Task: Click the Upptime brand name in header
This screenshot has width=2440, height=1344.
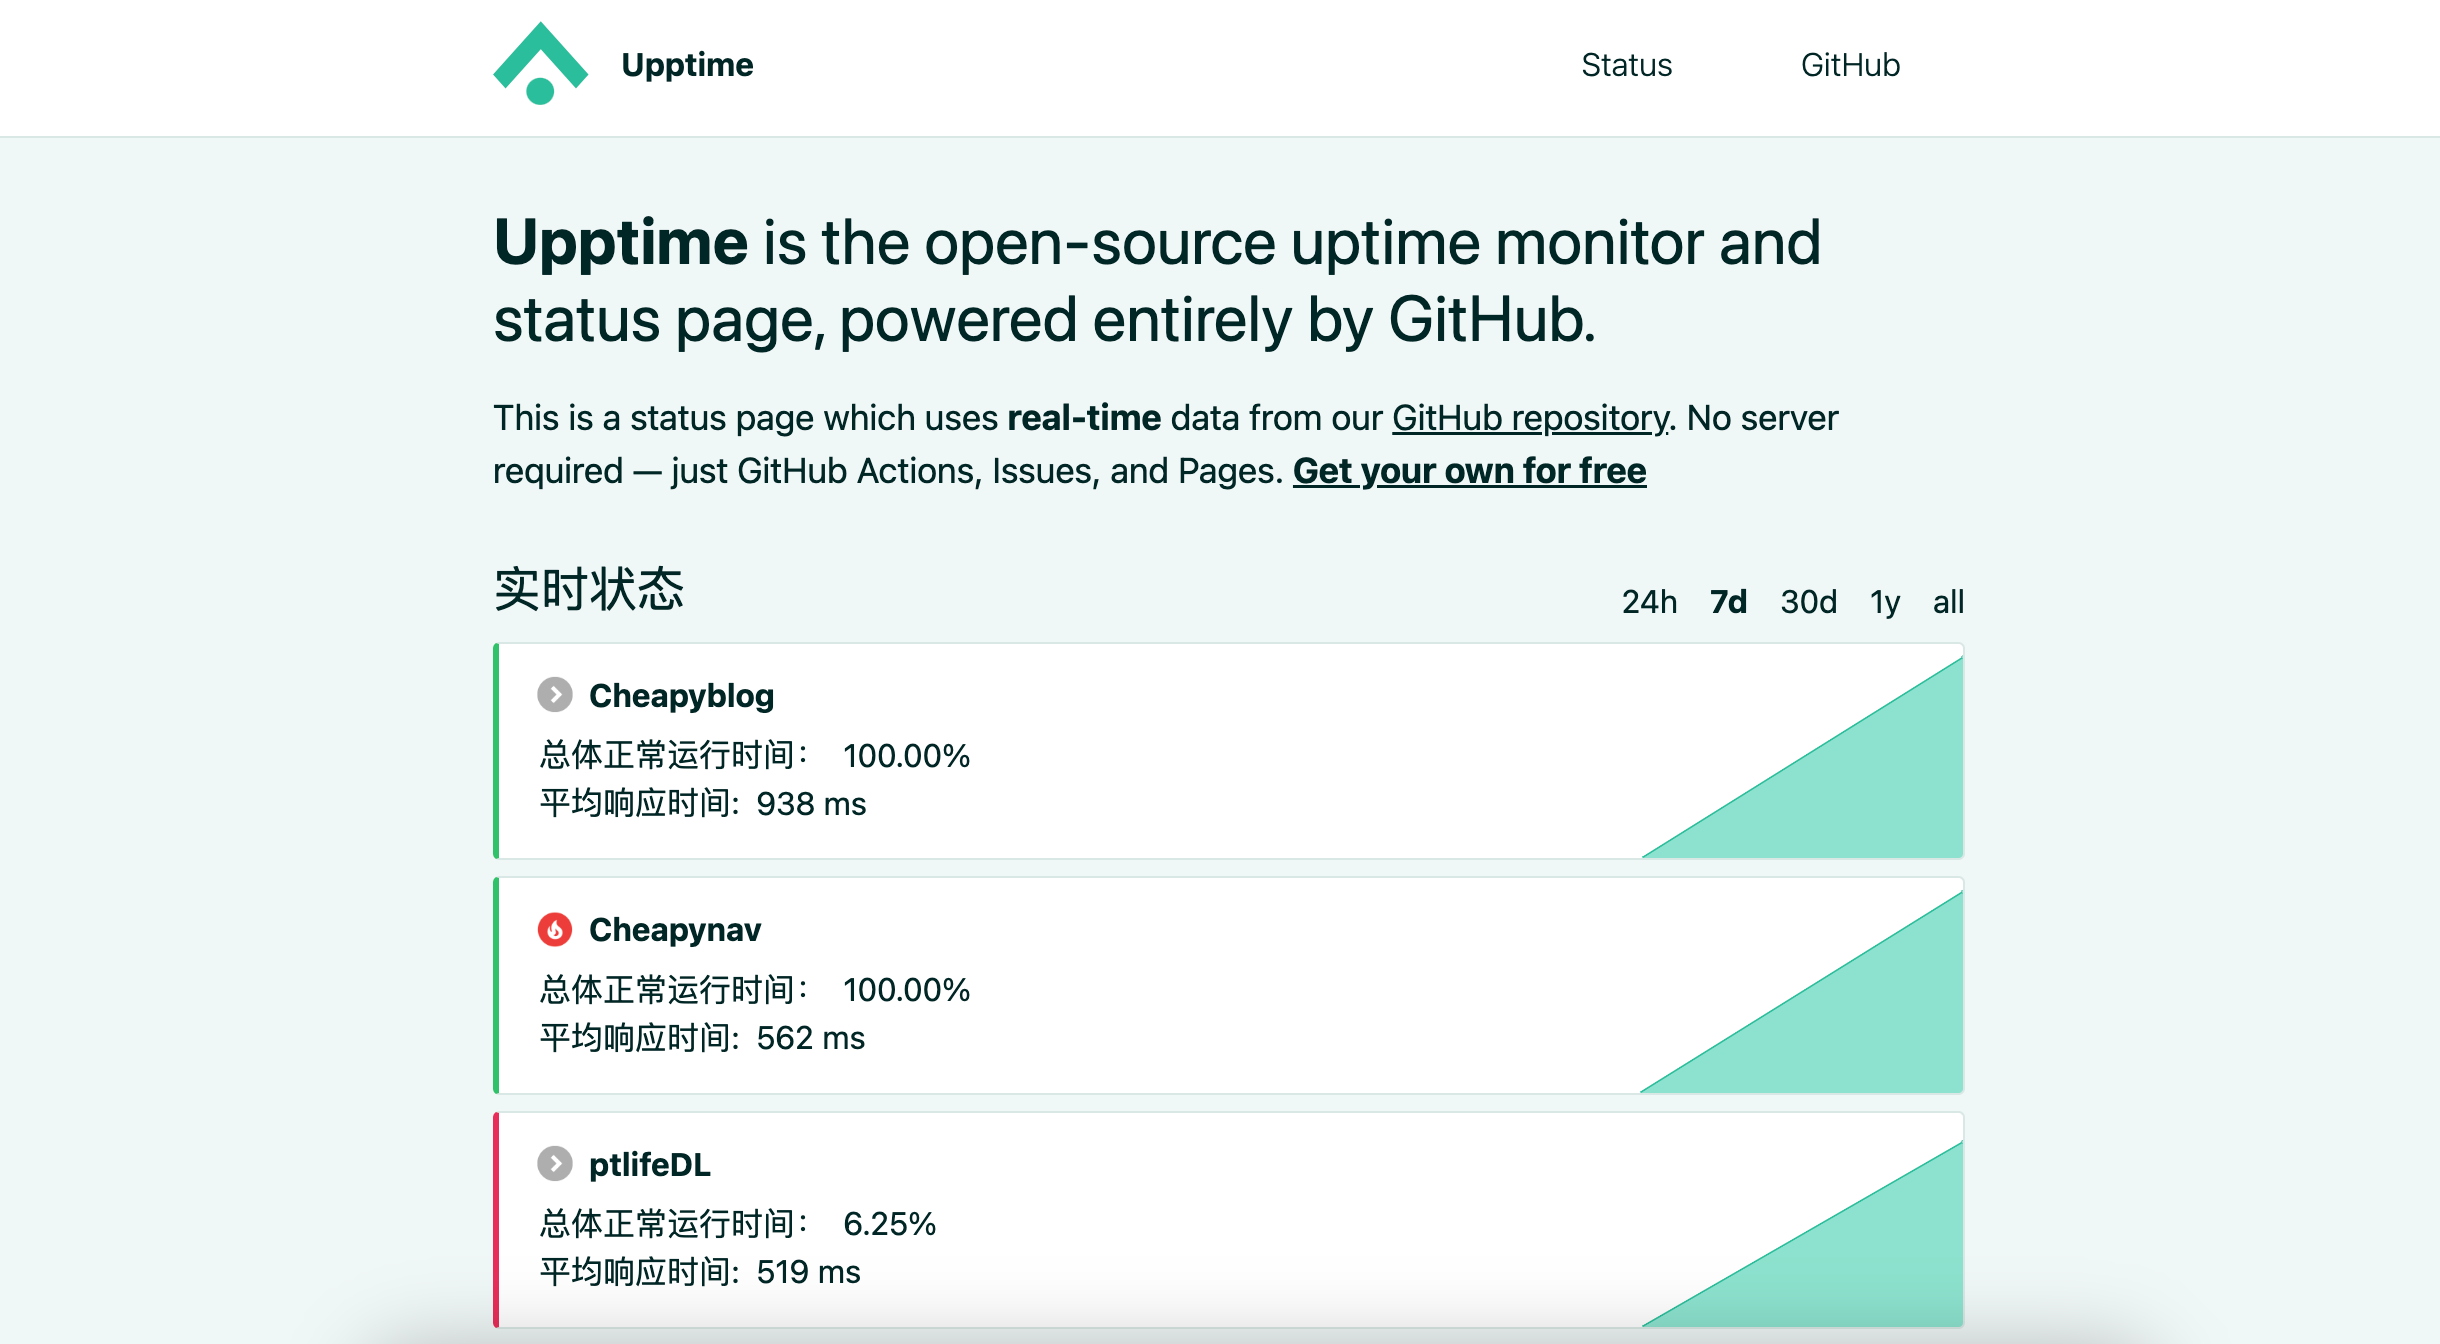Action: pos(687,65)
